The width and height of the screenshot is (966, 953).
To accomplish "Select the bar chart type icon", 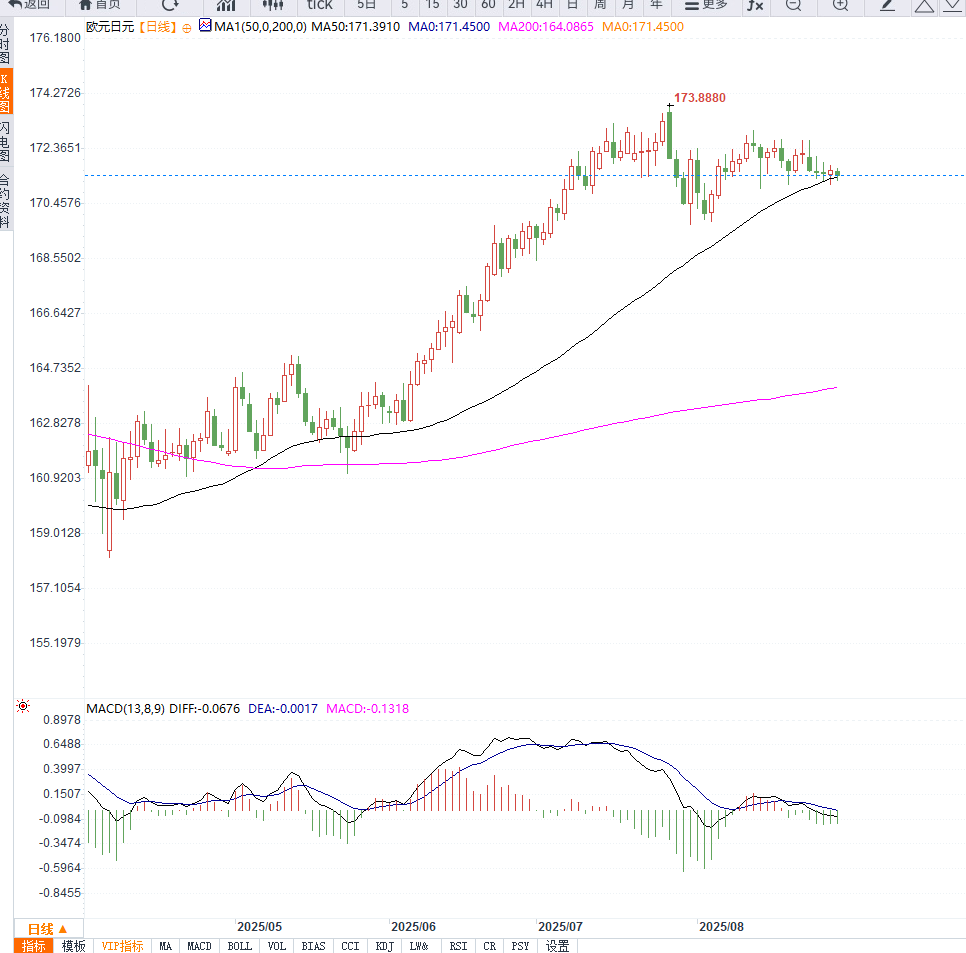I will click(x=226, y=5).
